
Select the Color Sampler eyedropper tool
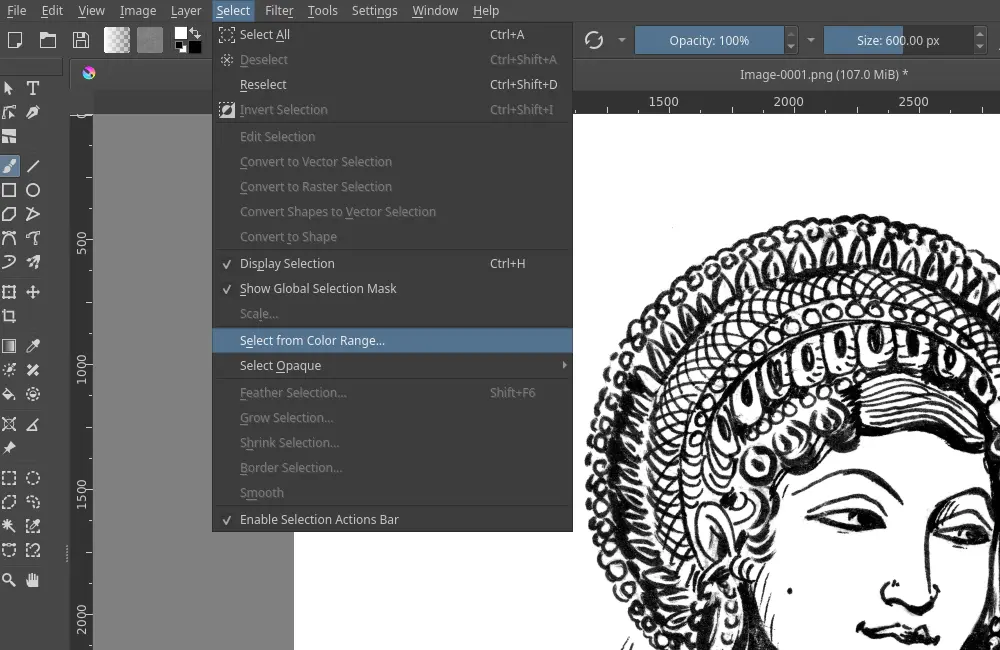coord(33,346)
